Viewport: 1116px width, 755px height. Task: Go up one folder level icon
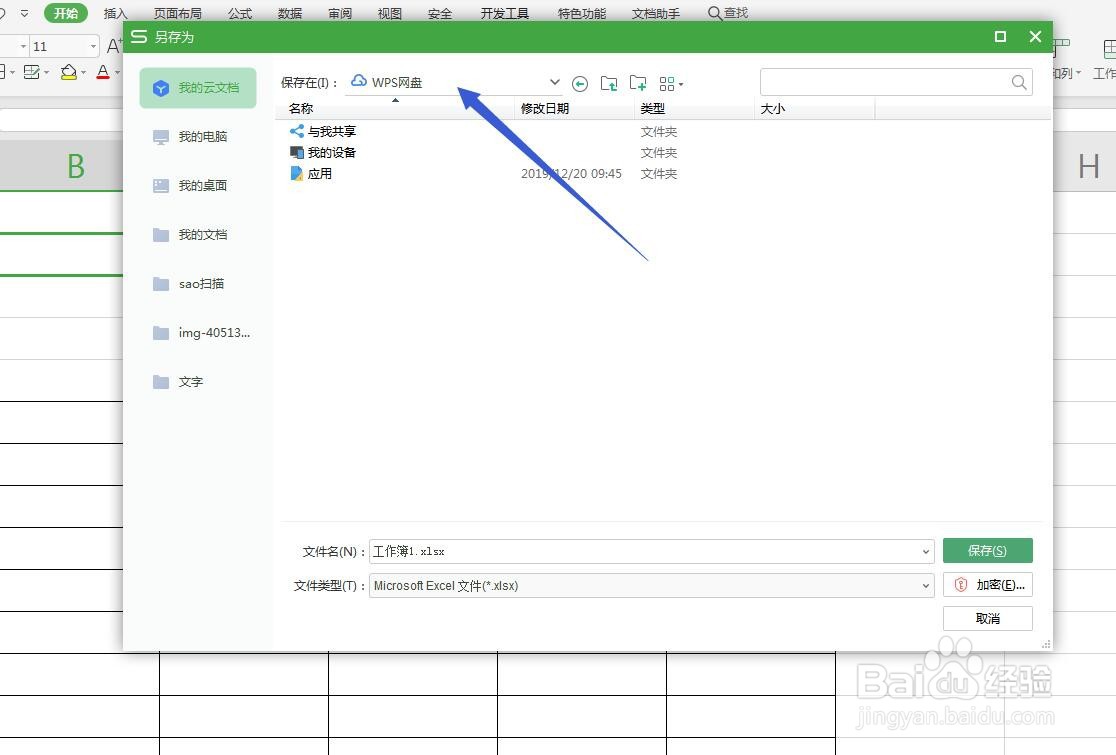tap(609, 83)
